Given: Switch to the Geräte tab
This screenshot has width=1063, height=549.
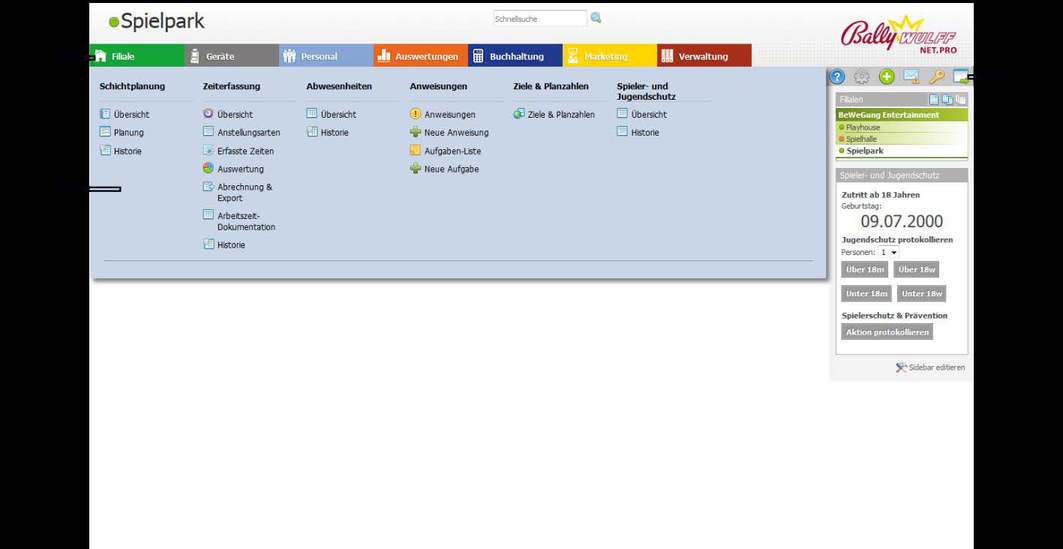Looking at the screenshot, I should tap(231, 56).
